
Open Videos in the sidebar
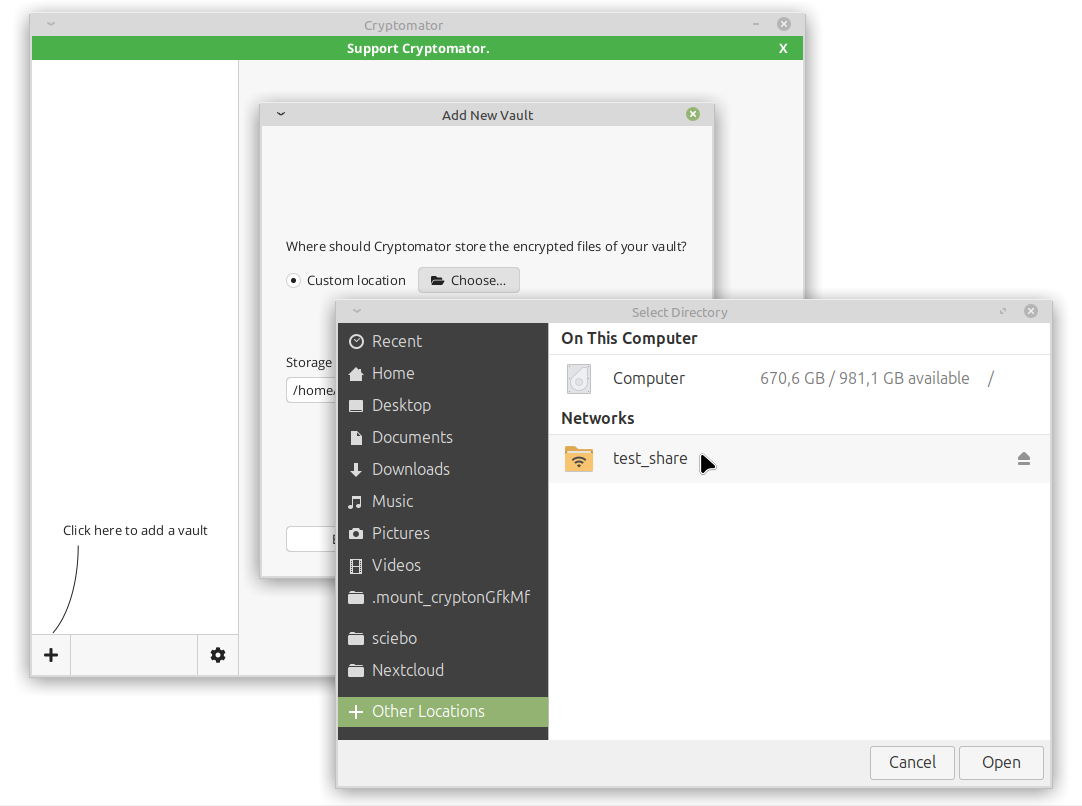[x=443, y=565]
